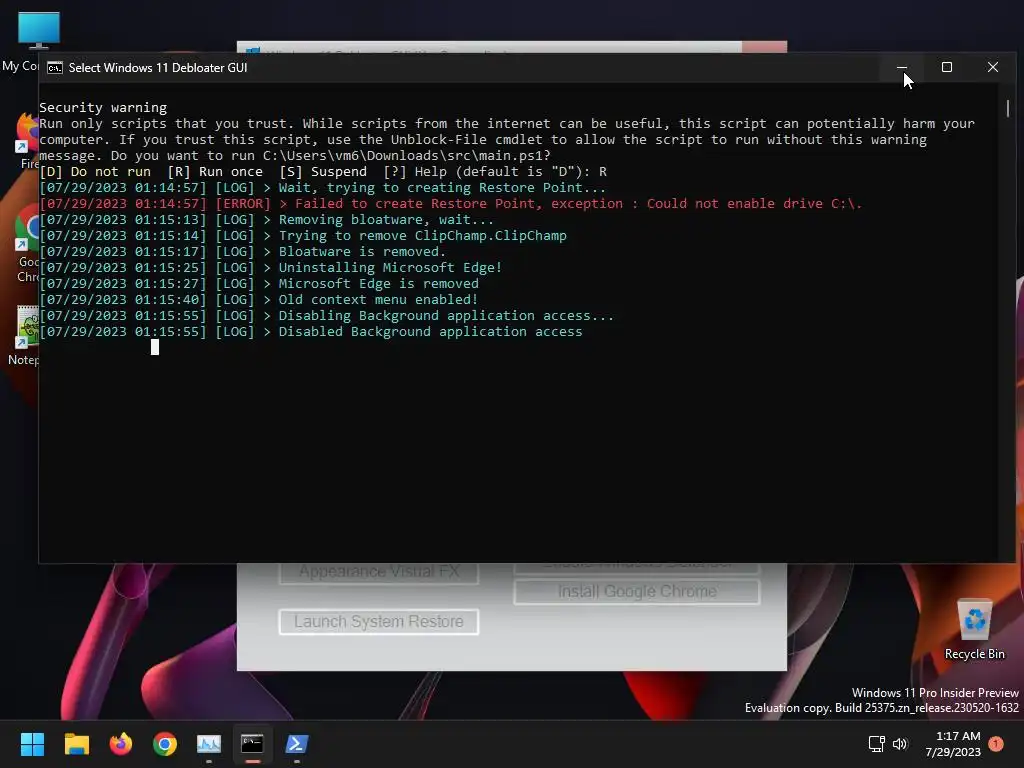
Task: Click the console window title bar icon
Action: (x=55, y=68)
